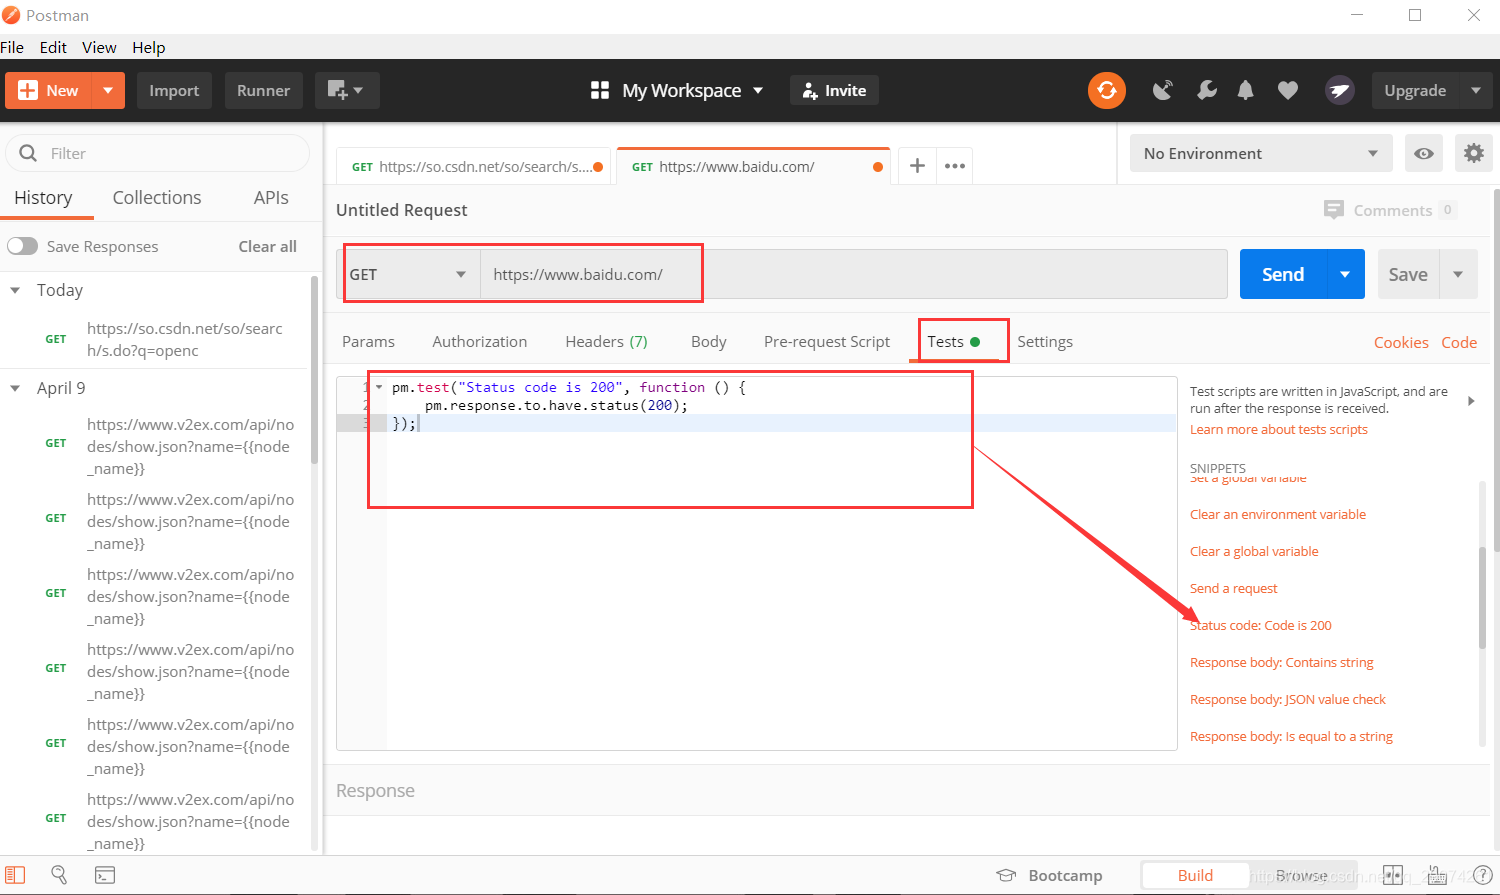This screenshot has width=1500, height=895.
Task: Open the Authorization request tab
Action: 480,341
